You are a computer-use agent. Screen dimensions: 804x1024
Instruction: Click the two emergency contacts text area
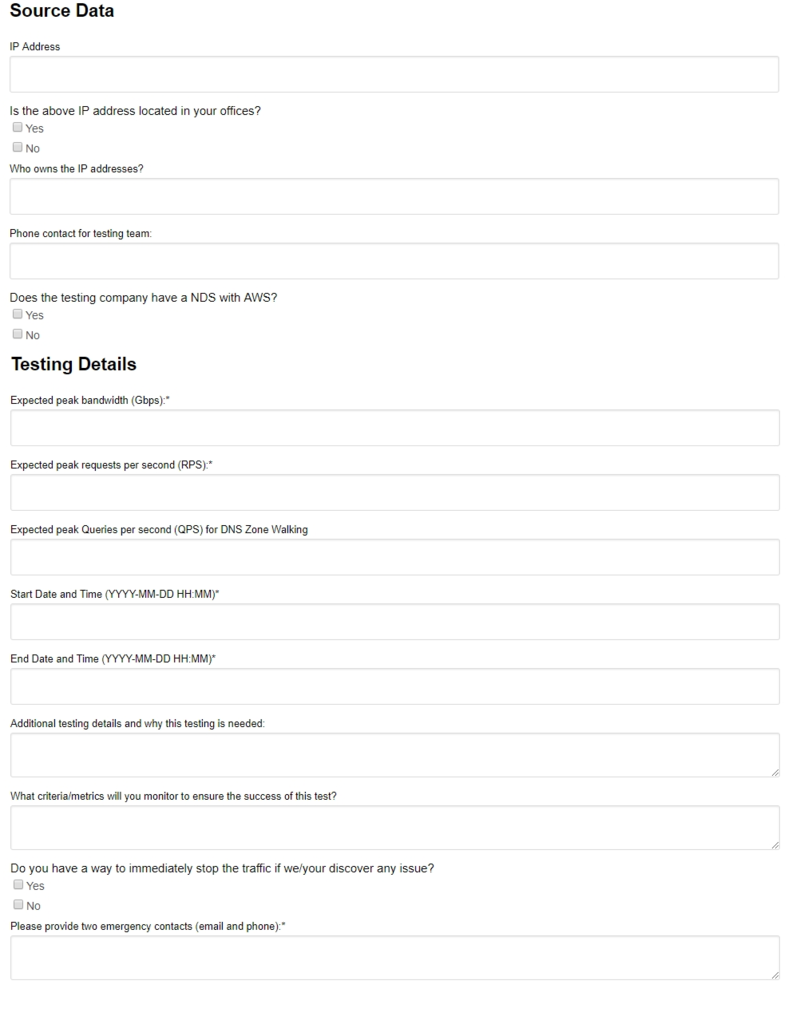tap(394, 958)
